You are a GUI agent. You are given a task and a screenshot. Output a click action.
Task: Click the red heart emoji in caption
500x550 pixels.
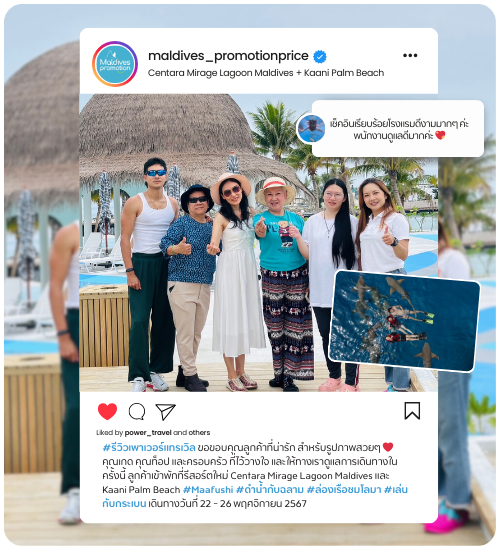pos(388,447)
